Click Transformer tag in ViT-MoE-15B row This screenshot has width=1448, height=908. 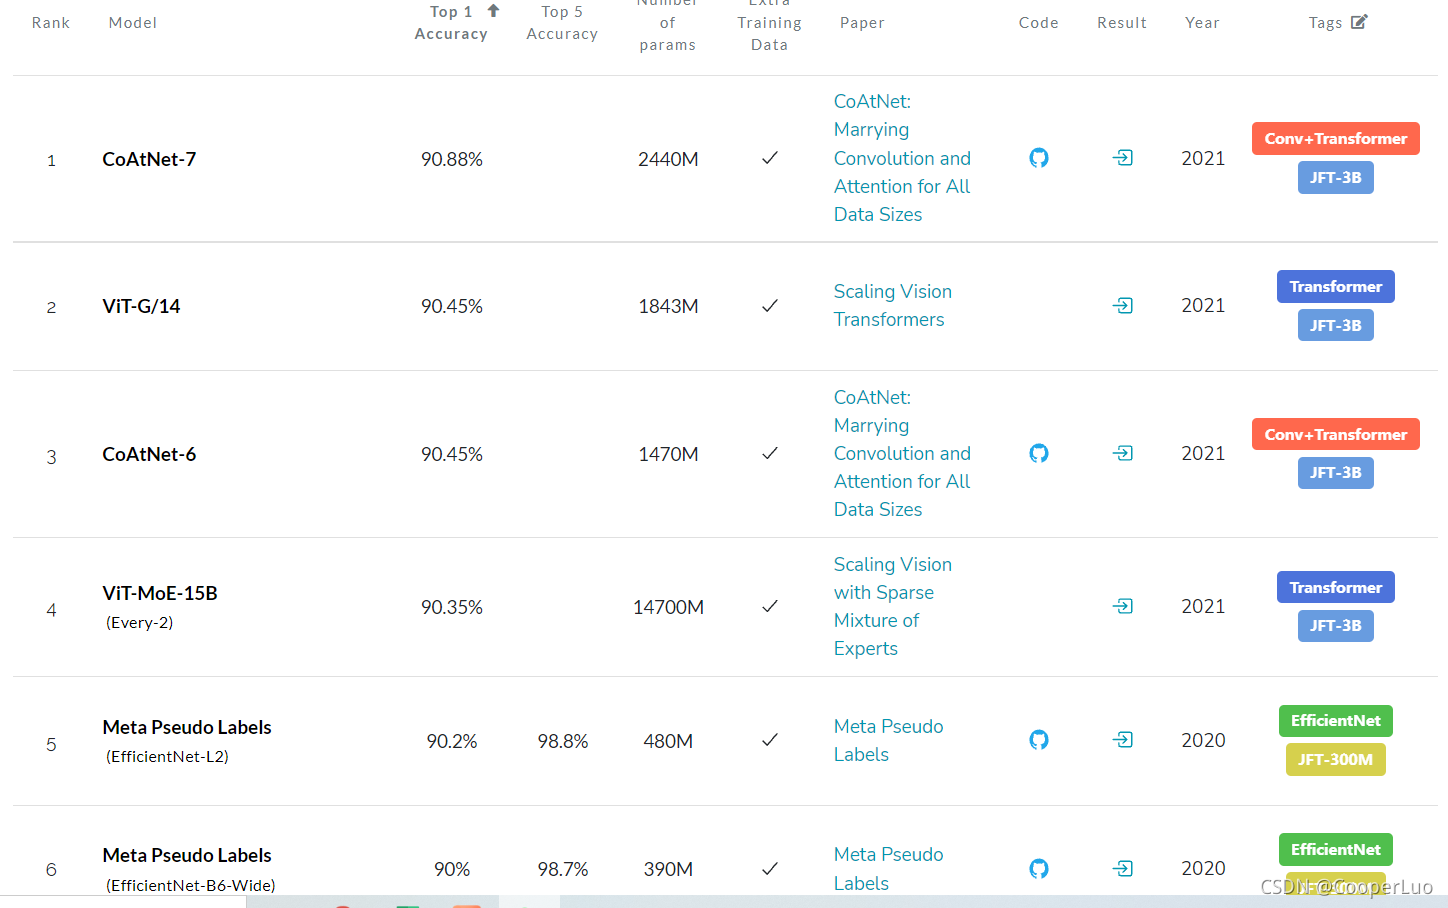(x=1335, y=587)
